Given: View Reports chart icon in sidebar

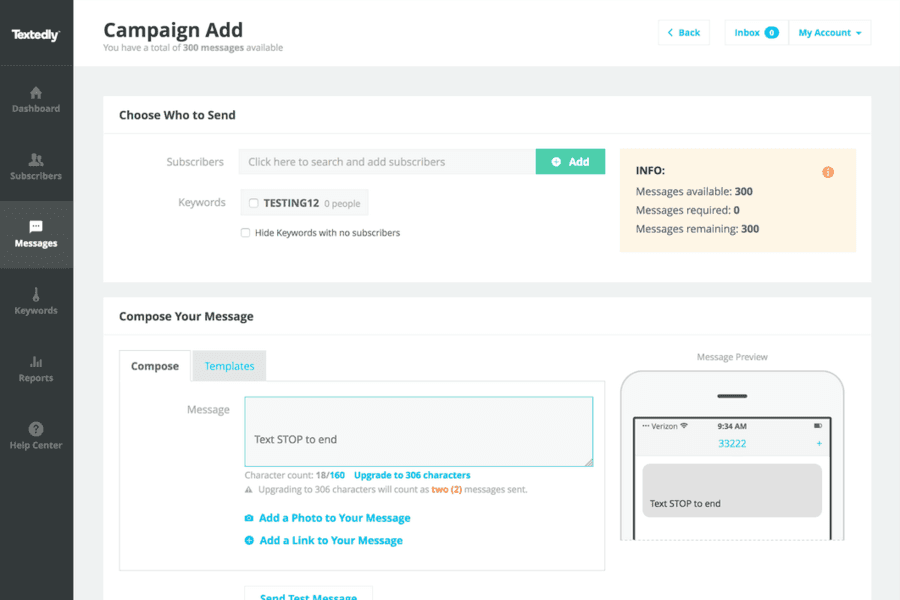Looking at the screenshot, I should point(36,362).
